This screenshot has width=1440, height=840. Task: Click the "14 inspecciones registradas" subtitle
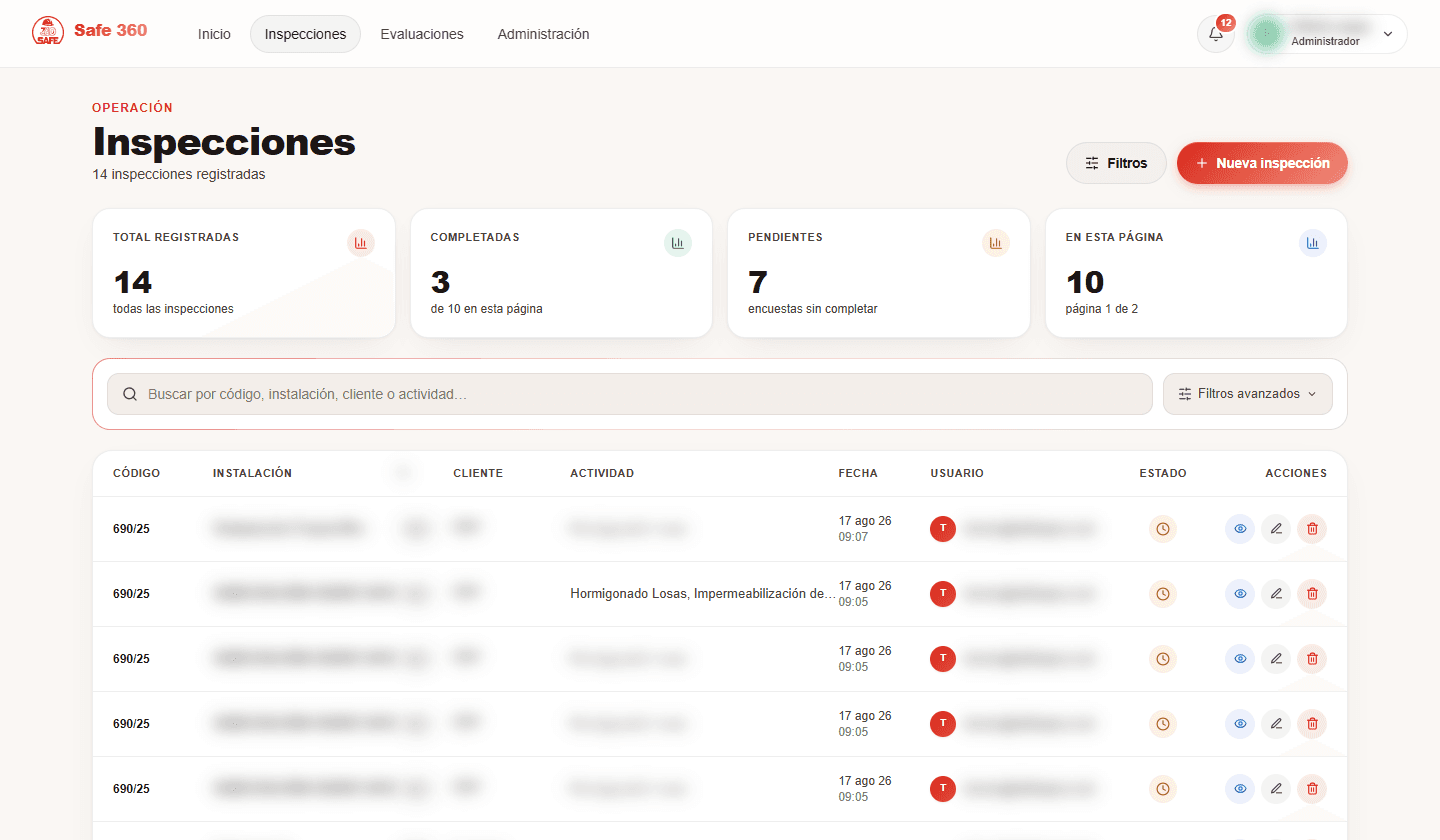click(x=179, y=174)
